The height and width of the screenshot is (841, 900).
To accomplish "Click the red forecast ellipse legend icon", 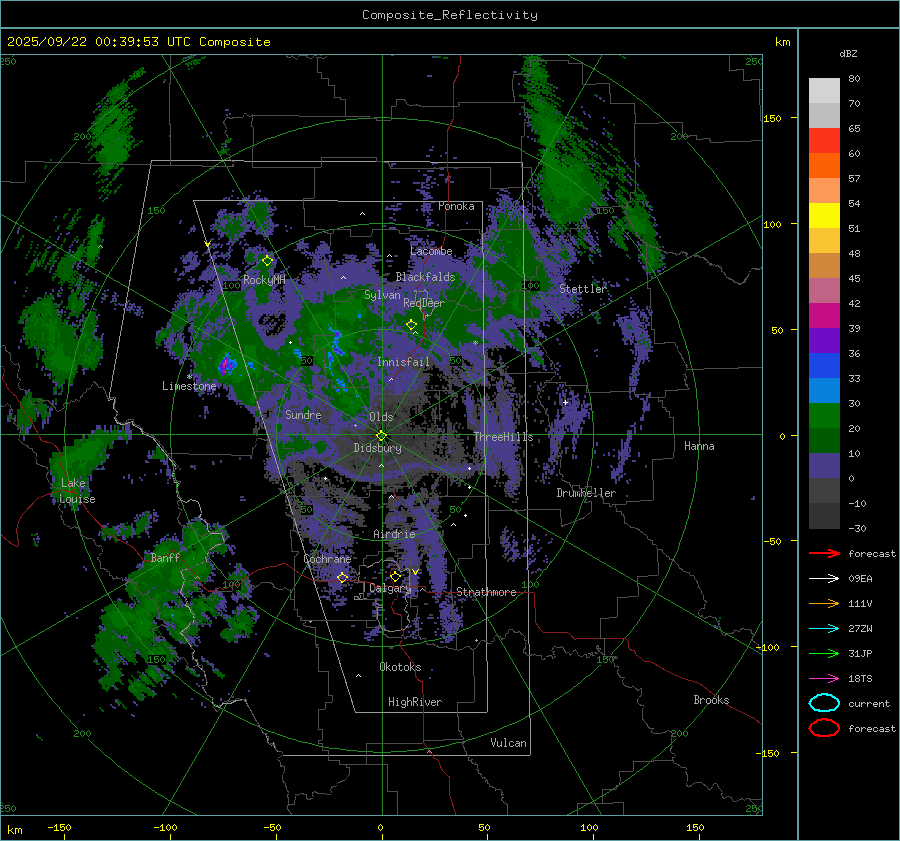I will [x=824, y=728].
